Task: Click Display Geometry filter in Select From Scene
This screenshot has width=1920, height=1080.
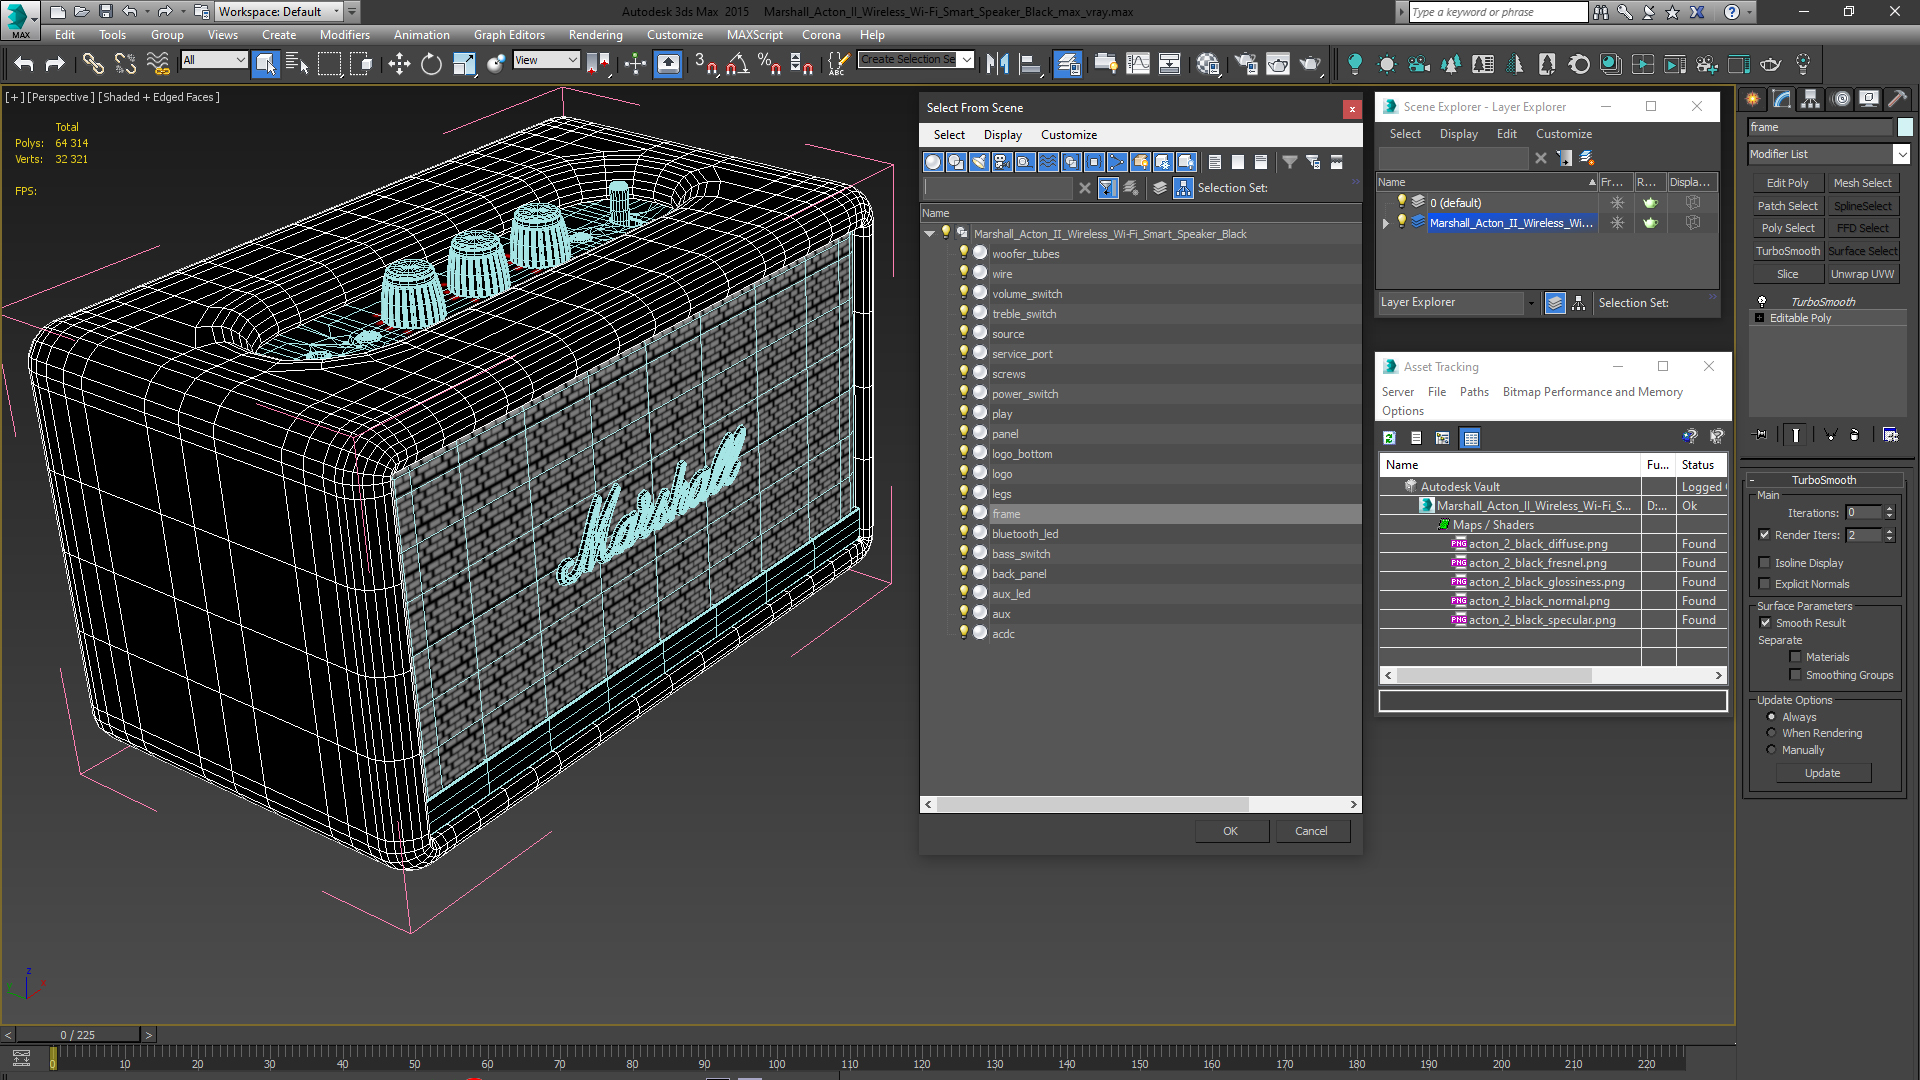Action: pyautogui.click(x=933, y=162)
